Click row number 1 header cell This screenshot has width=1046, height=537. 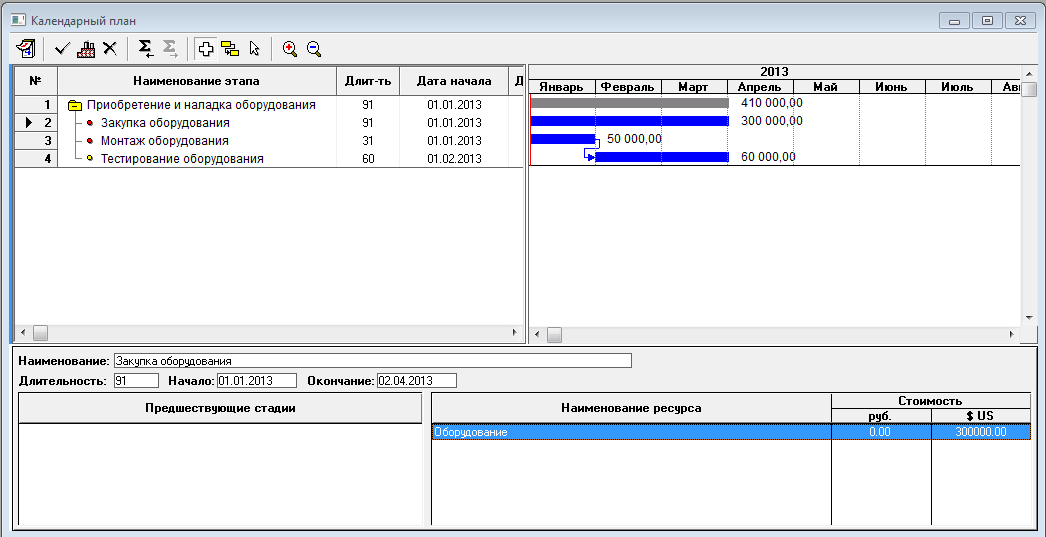tap(36, 105)
